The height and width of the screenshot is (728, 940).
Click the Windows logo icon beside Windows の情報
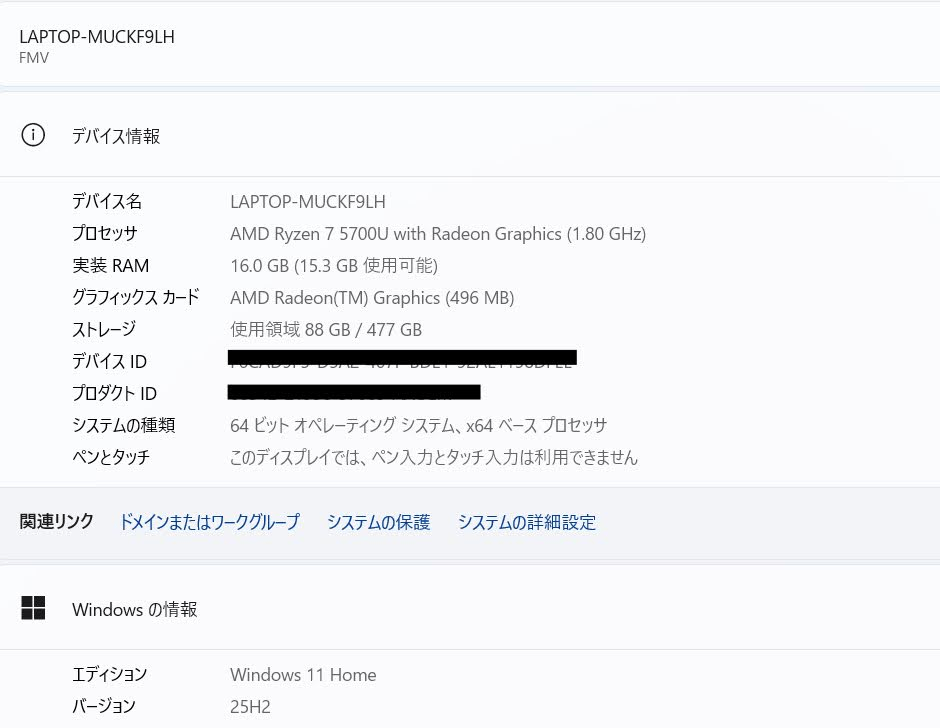[33, 607]
